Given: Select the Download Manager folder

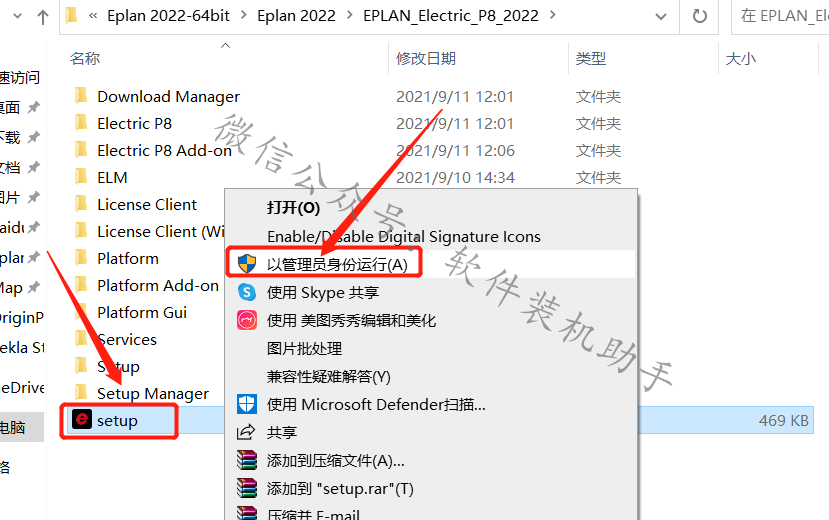Looking at the screenshot, I should tap(168, 97).
